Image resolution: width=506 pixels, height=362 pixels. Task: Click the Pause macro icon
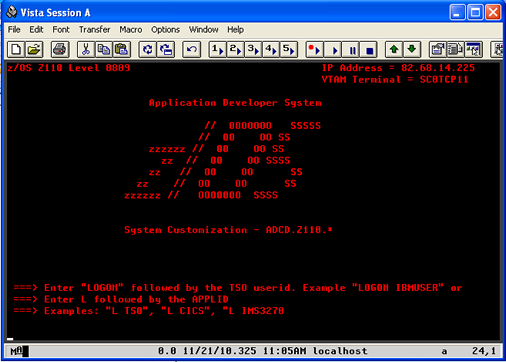pos(351,50)
